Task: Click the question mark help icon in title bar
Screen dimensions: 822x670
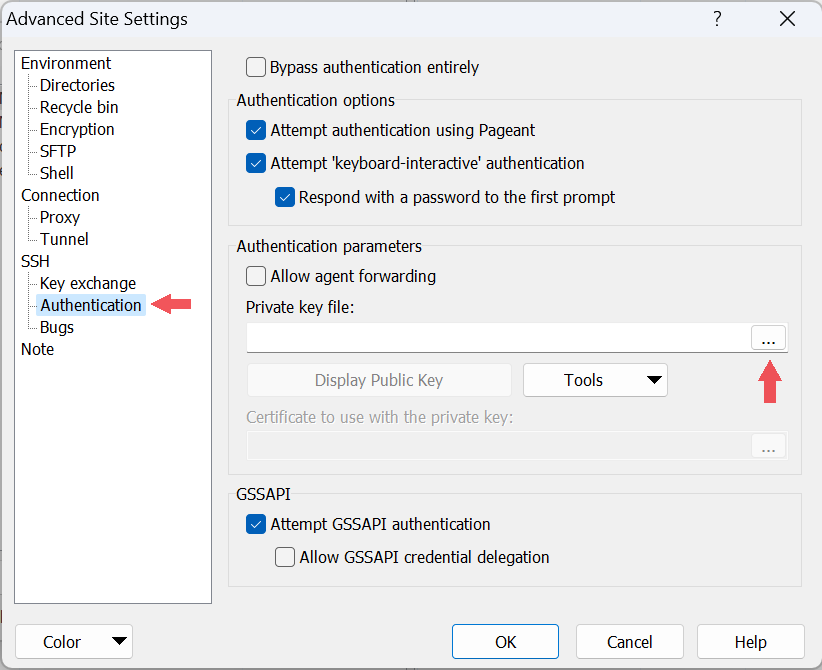Action: [717, 19]
